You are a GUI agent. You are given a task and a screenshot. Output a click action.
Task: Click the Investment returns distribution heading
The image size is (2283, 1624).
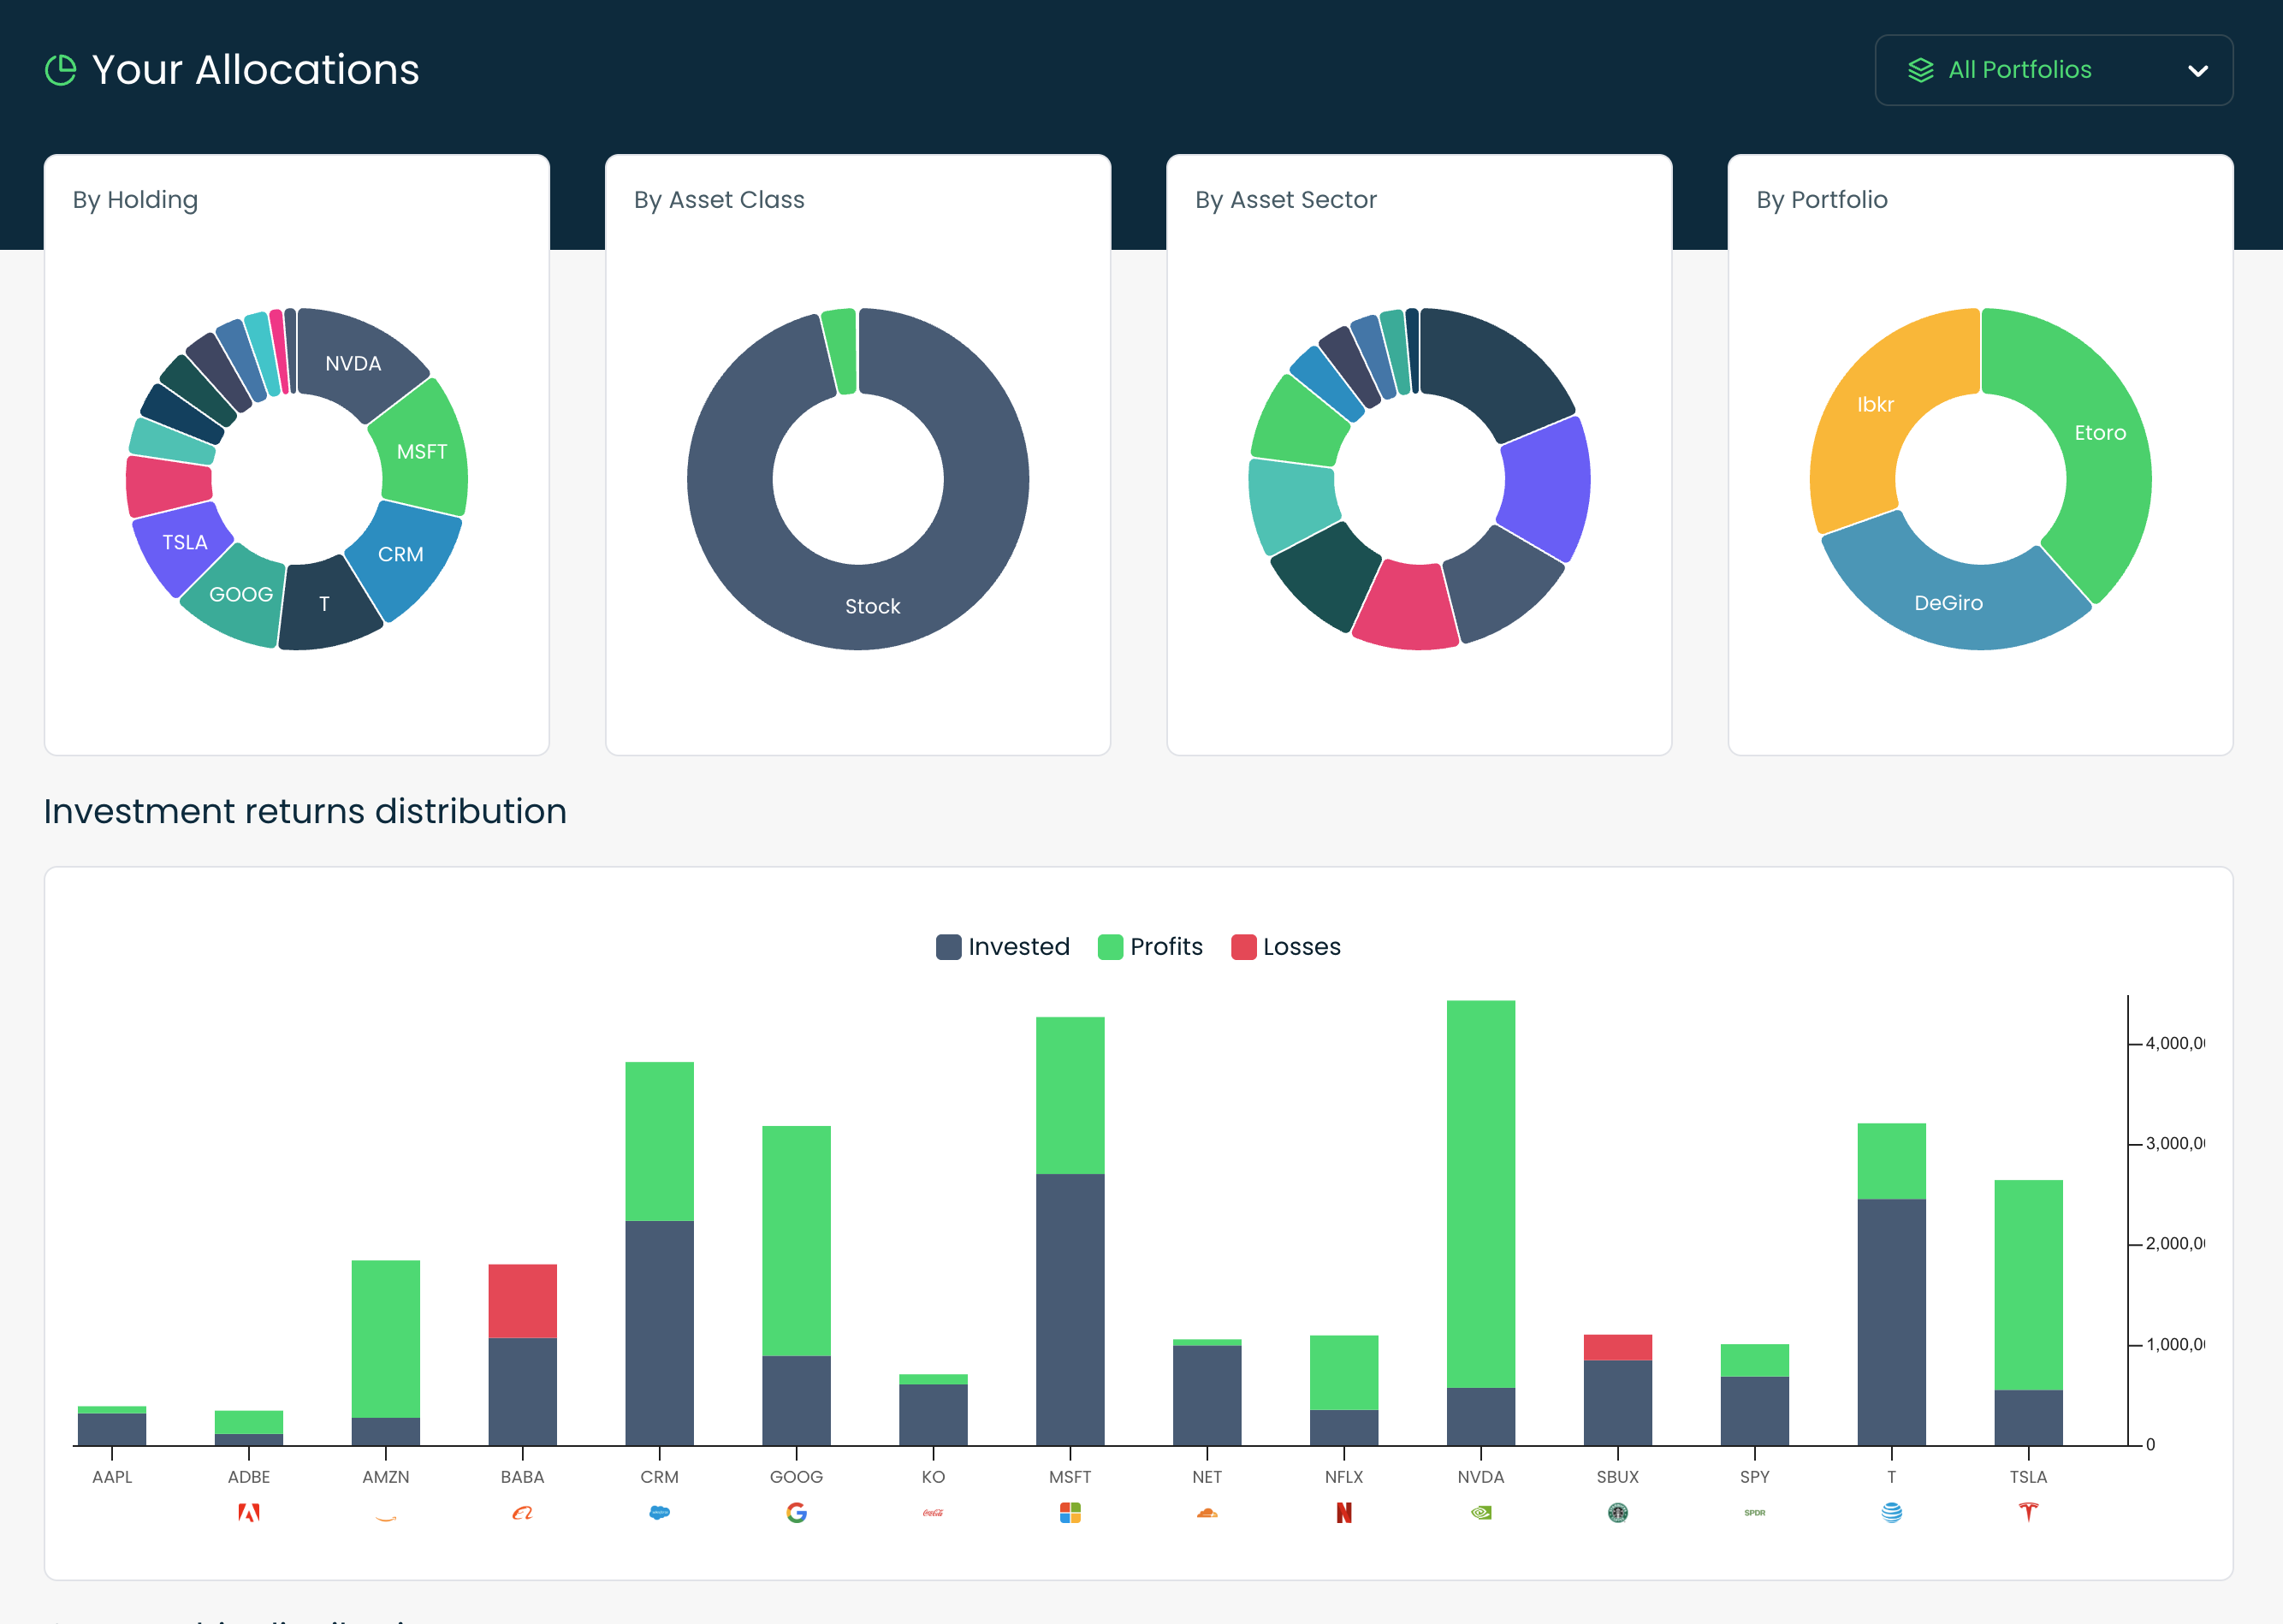click(305, 811)
